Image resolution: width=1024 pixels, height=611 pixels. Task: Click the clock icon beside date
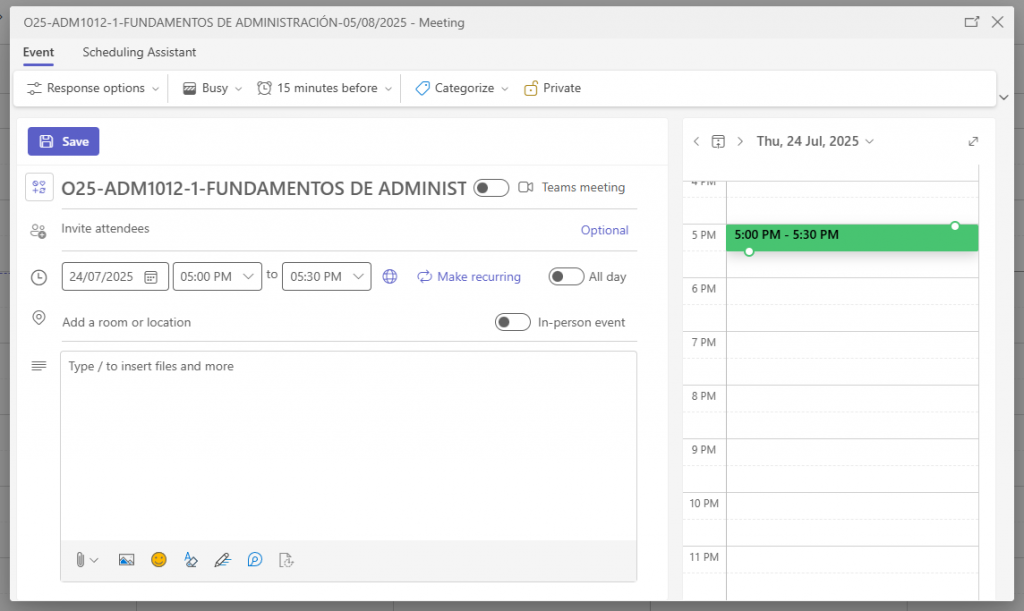pos(39,277)
